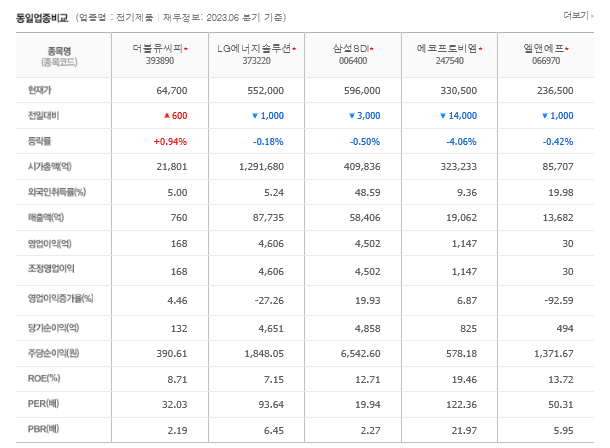Click PBR value 21.97

pos(464,431)
